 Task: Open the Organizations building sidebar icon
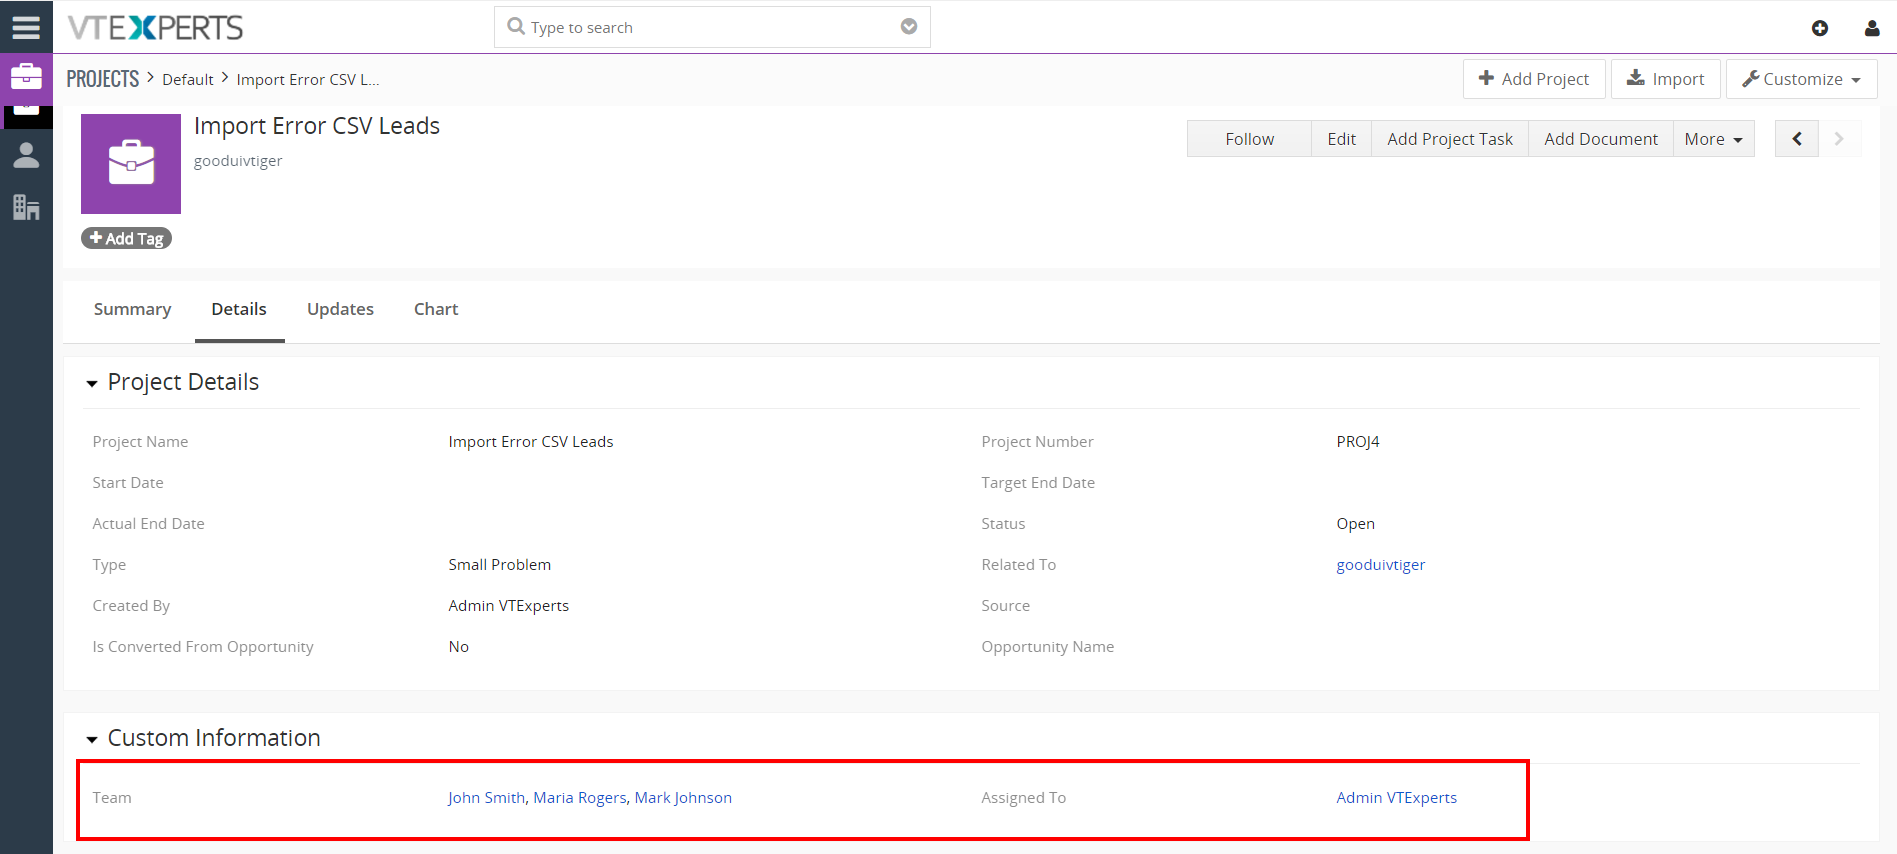[x=26, y=207]
